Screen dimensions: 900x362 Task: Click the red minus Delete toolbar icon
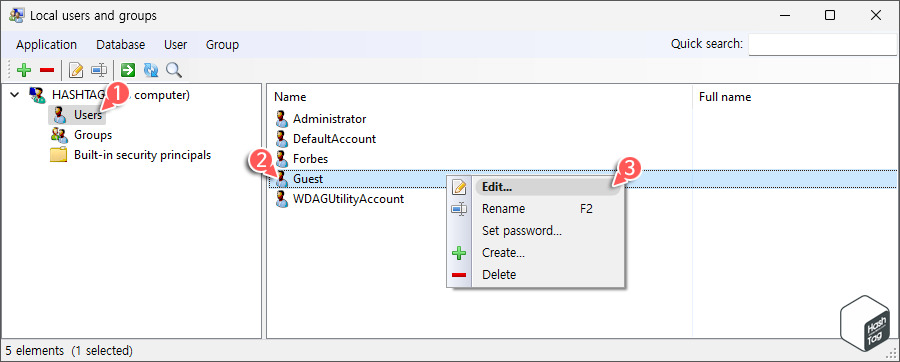click(x=47, y=71)
